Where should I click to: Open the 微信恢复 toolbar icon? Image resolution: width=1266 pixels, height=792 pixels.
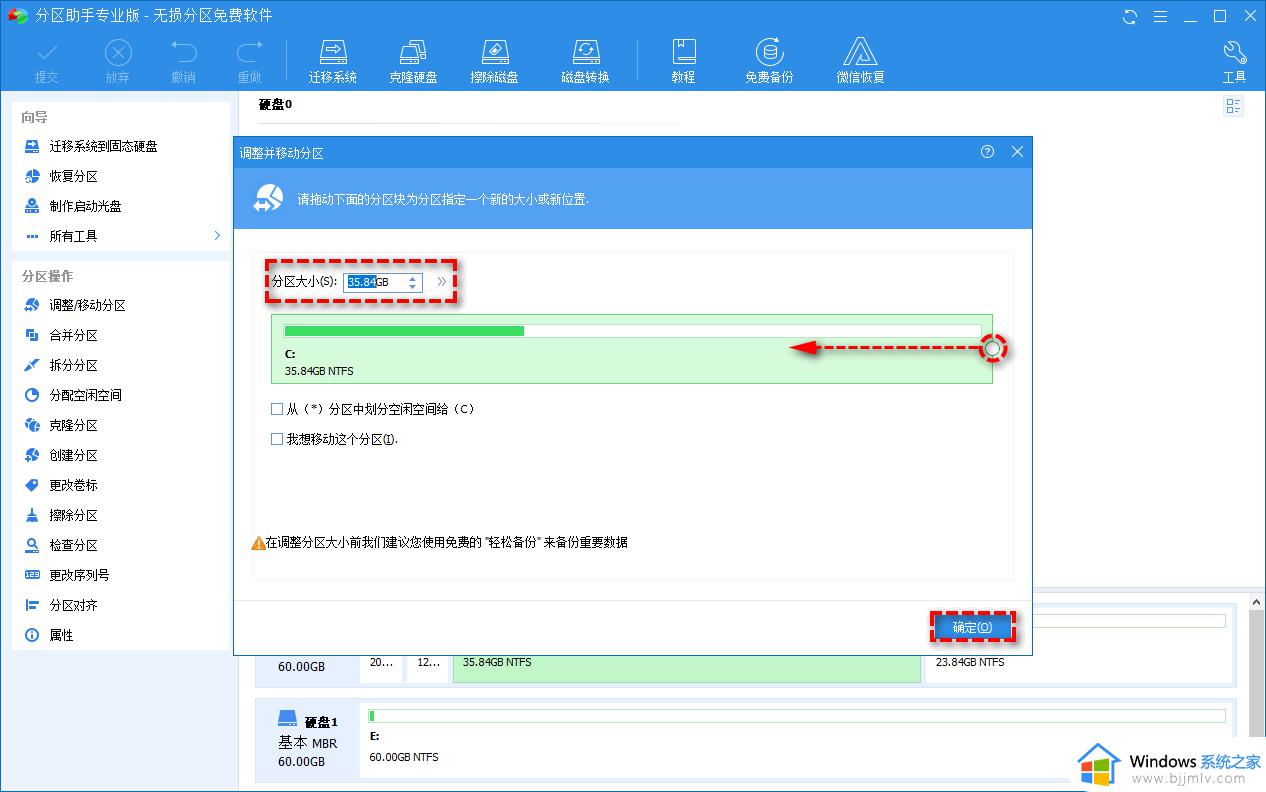click(861, 60)
